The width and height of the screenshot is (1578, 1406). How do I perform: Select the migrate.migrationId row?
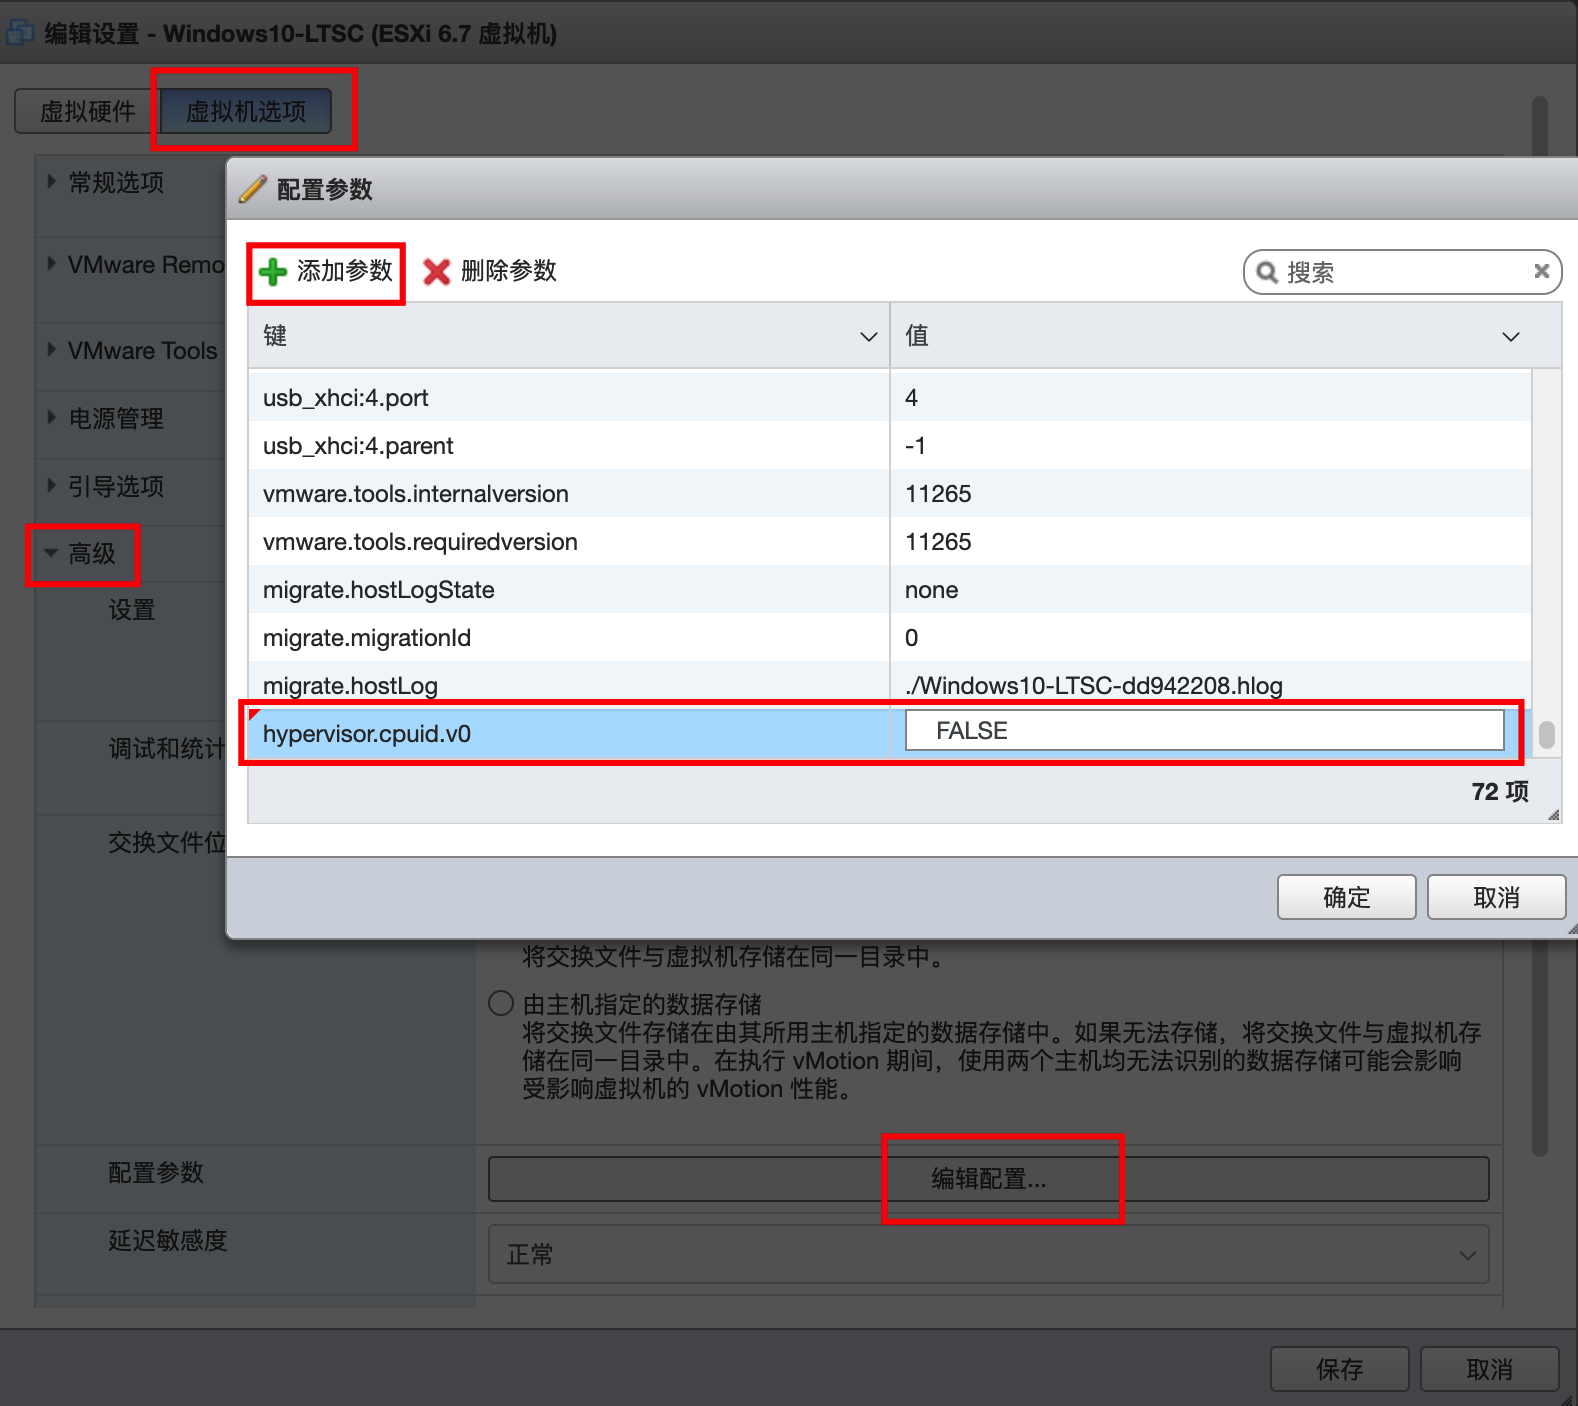coord(889,637)
